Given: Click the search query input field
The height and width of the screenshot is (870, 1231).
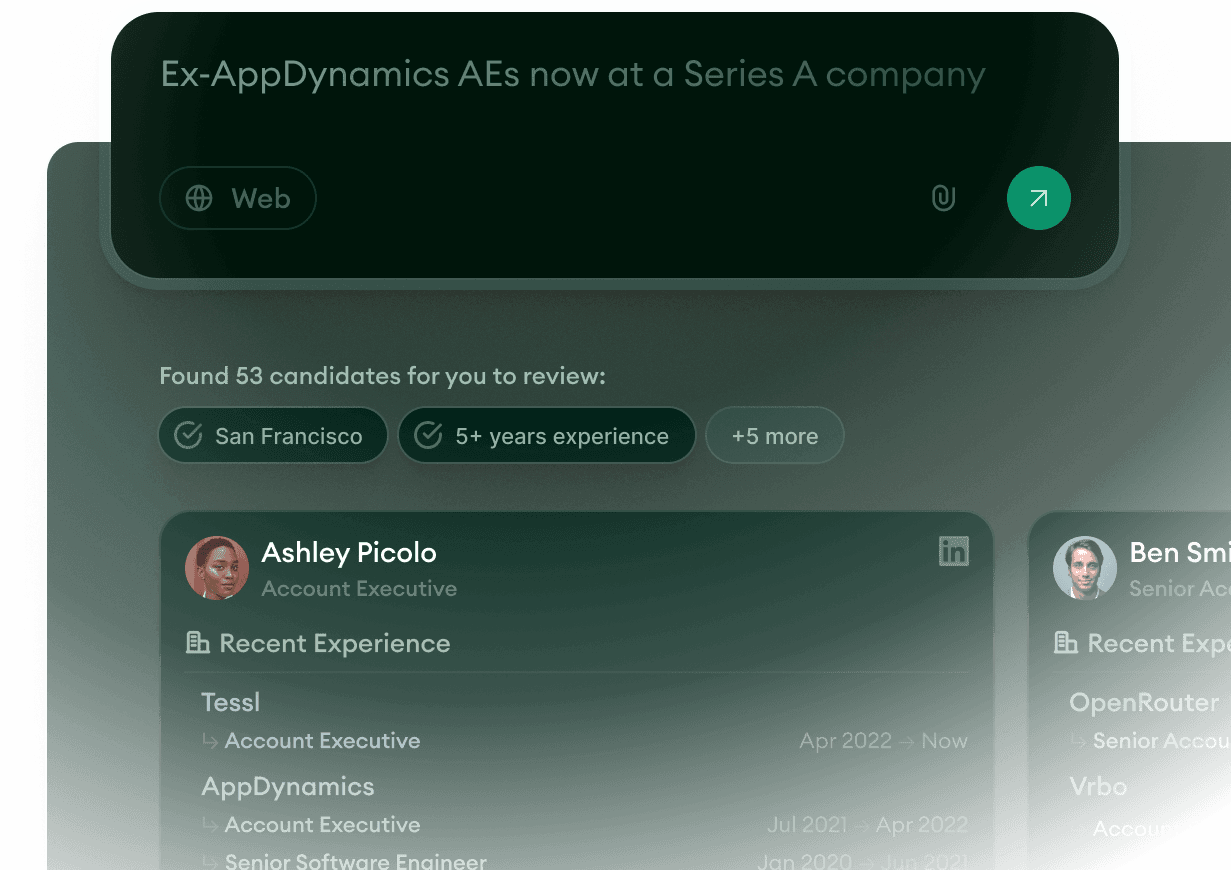Looking at the screenshot, I should point(573,75).
